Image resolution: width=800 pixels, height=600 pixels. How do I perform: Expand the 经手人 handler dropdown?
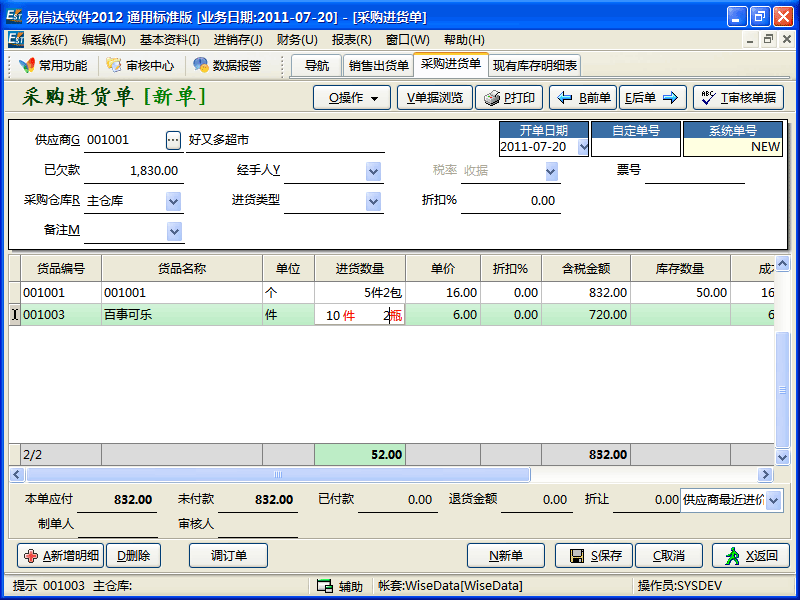click(x=374, y=172)
